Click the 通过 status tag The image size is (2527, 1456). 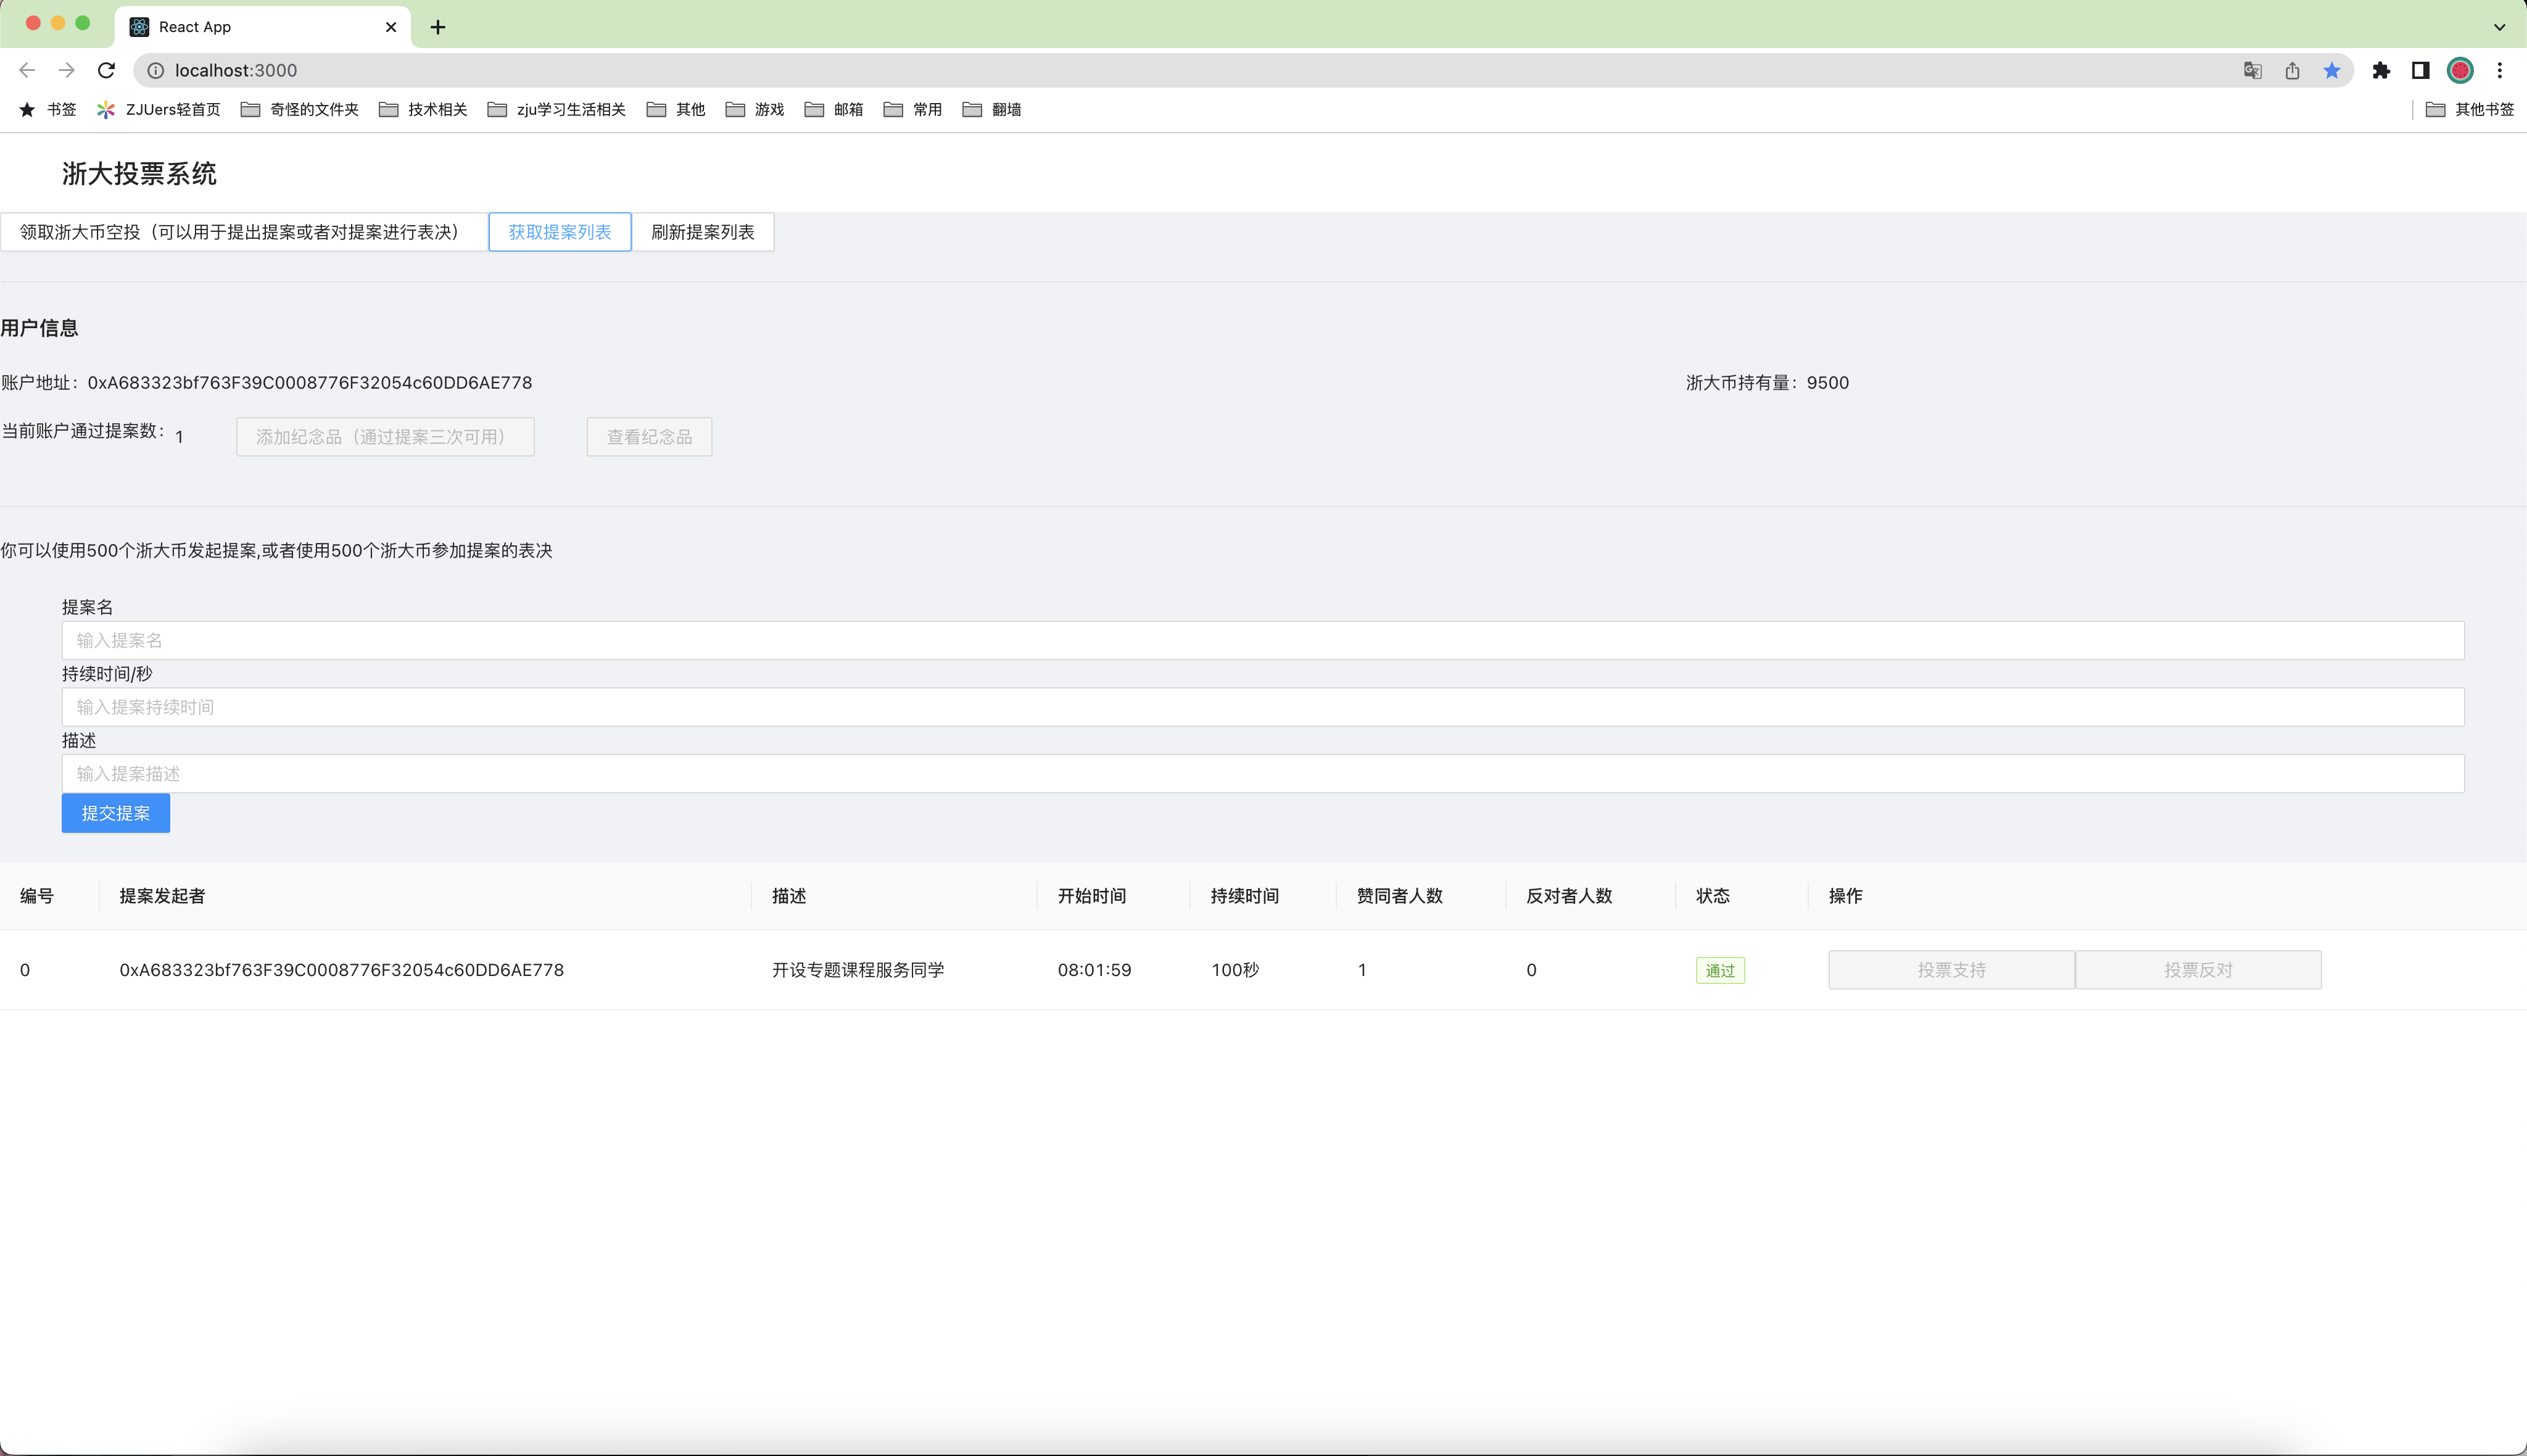point(1720,970)
